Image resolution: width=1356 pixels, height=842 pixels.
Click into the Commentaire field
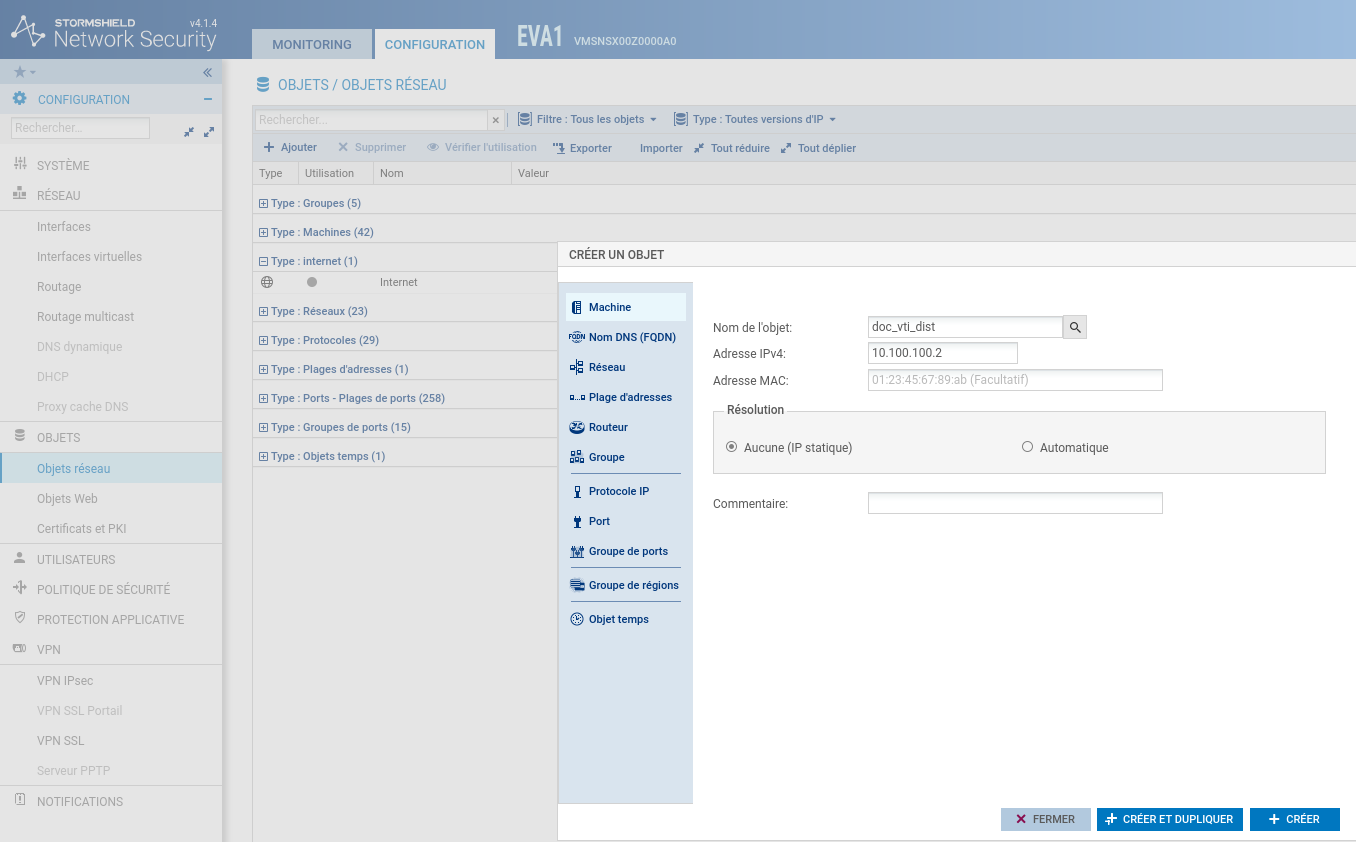pos(1014,503)
